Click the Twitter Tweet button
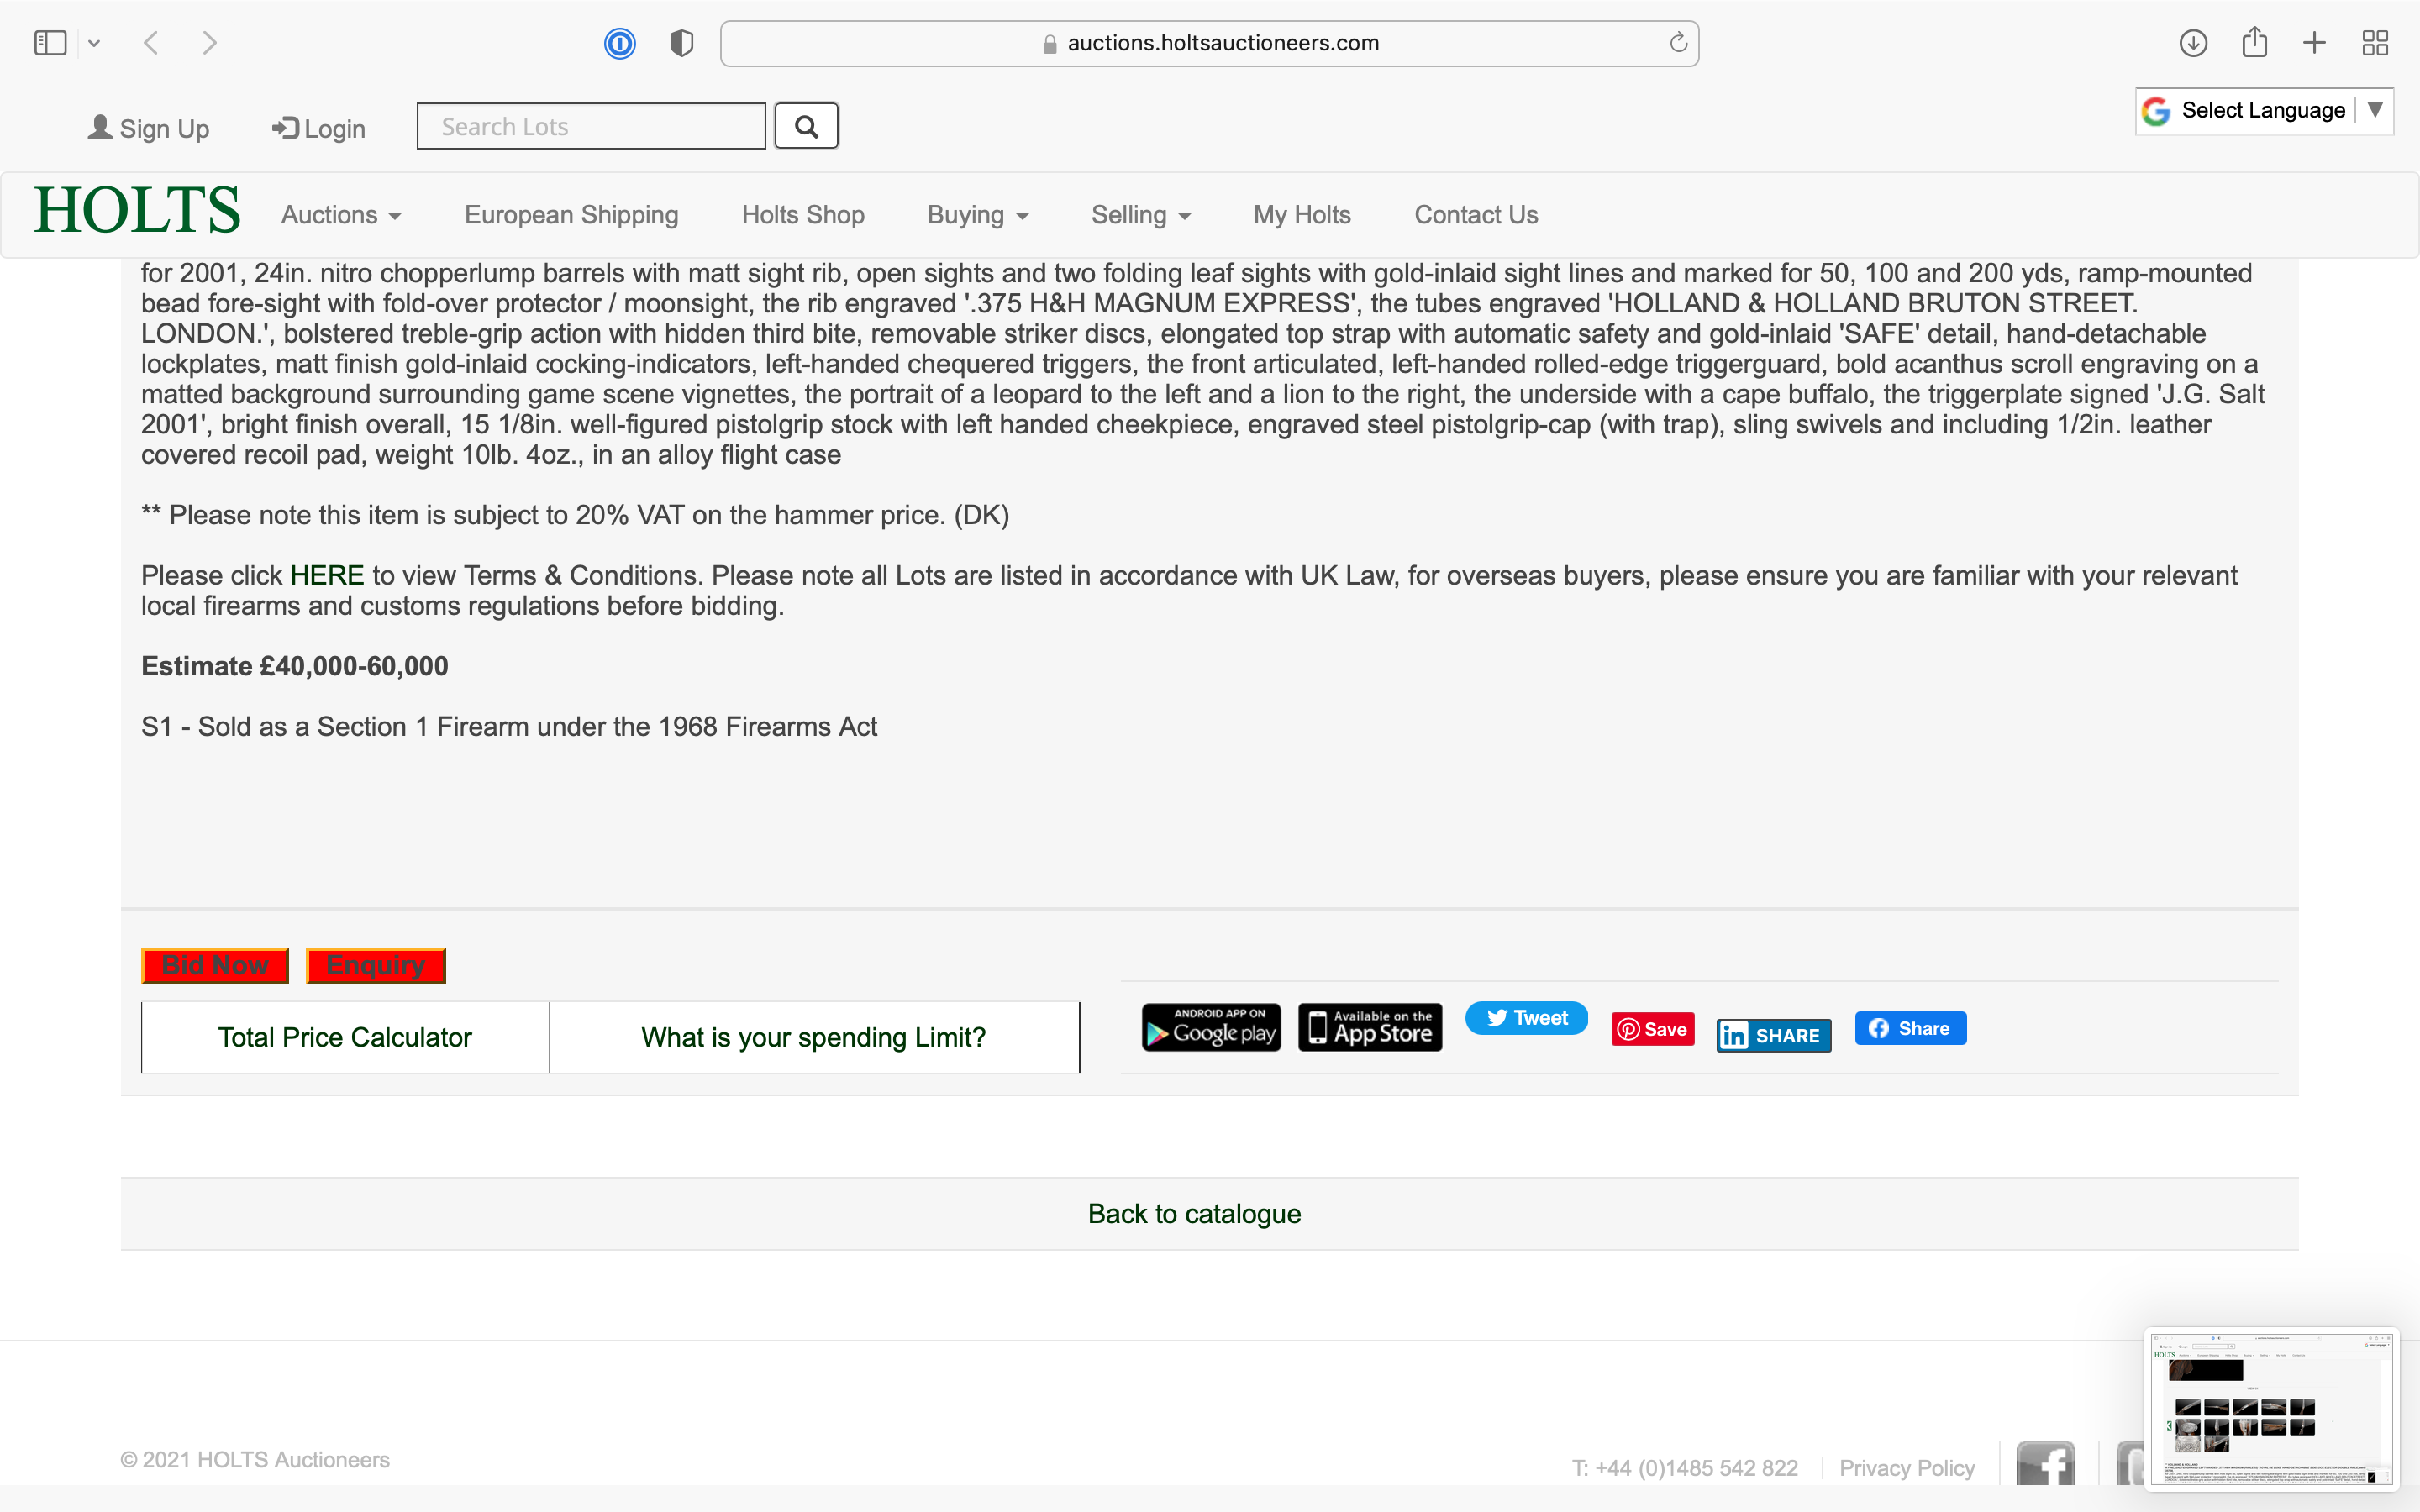This screenshot has height=1512, width=2420. pos(1526,1018)
